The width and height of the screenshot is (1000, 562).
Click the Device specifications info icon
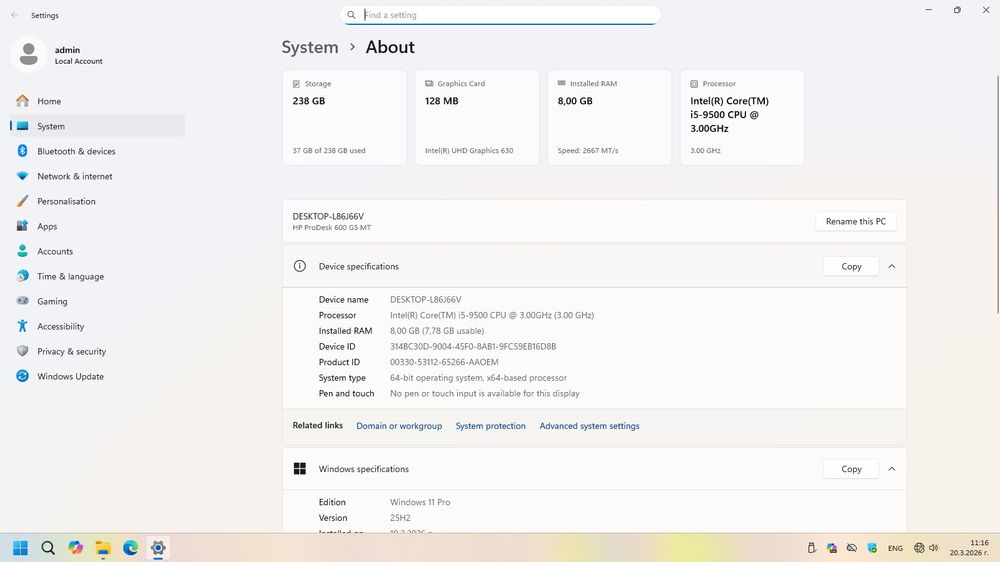pos(300,266)
